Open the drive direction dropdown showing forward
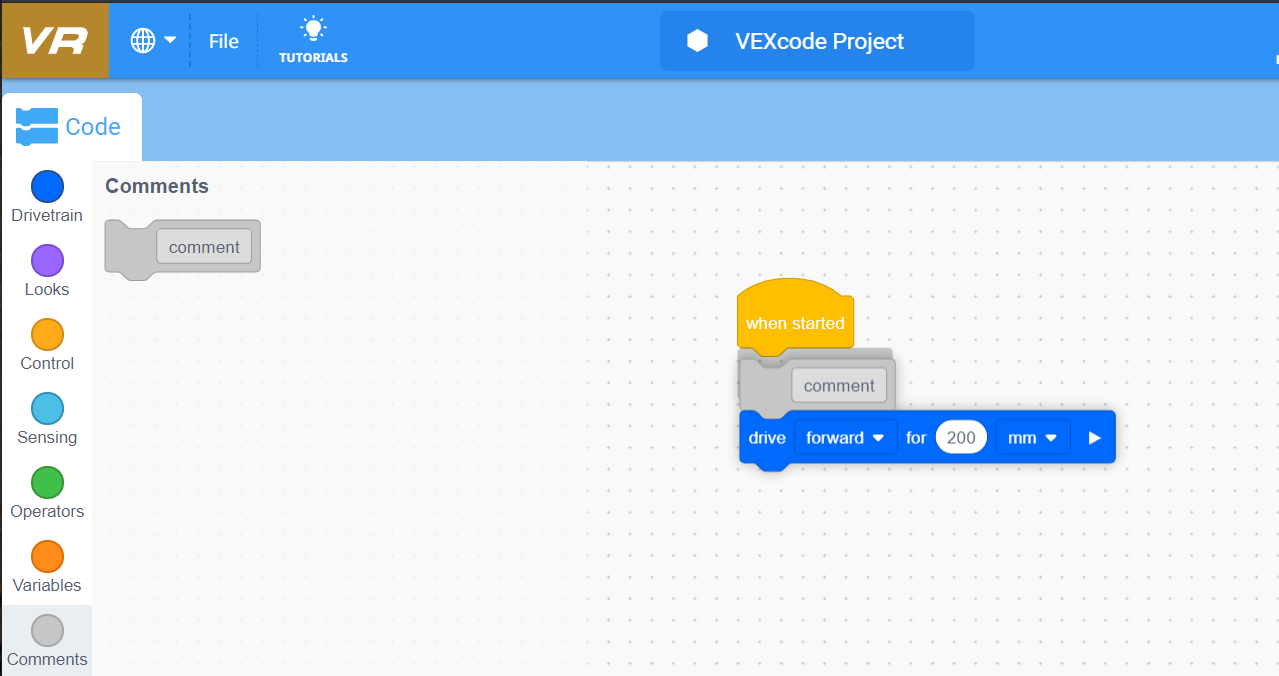 coord(845,437)
